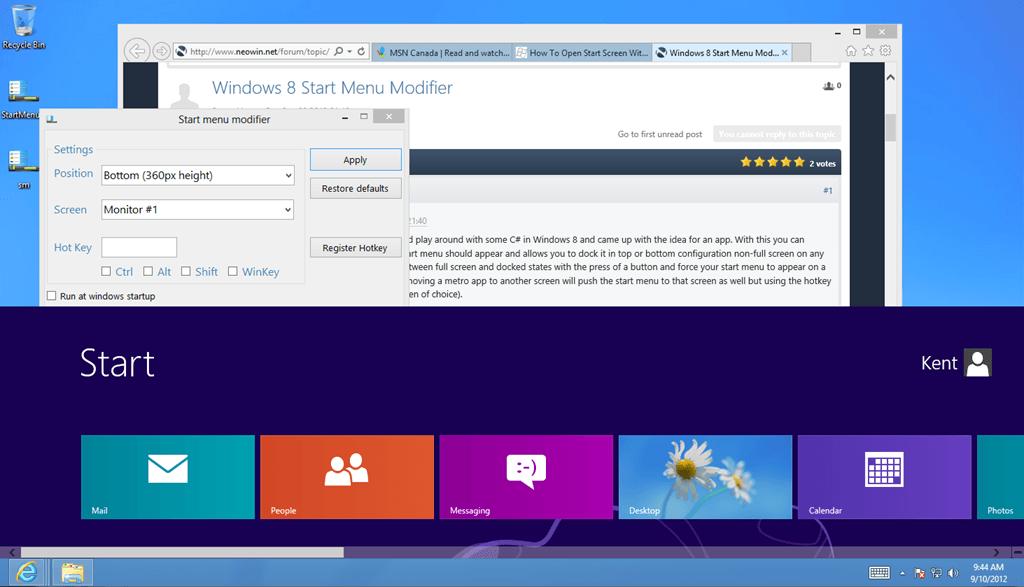1024x587 pixels.
Task: Switch to the MSN Canada tab
Action: (x=443, y=52)
